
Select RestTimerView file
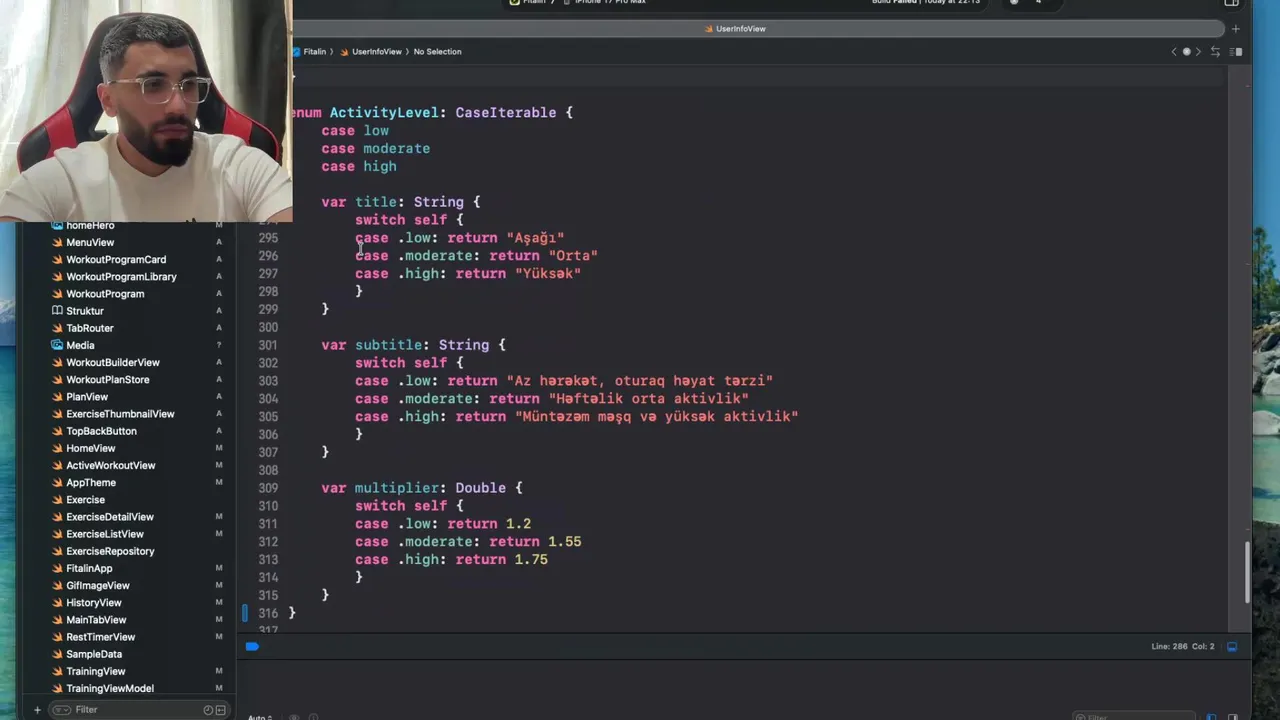101,637
